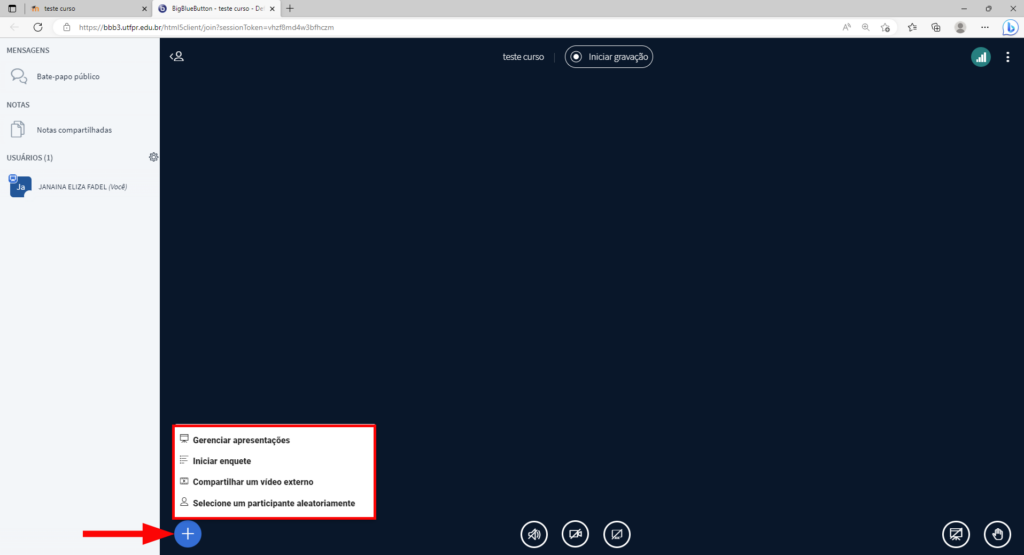Click the browser back arrow
Image resolution: width=1024 pixels, height=555 pixels.
[x=14, y=27]
